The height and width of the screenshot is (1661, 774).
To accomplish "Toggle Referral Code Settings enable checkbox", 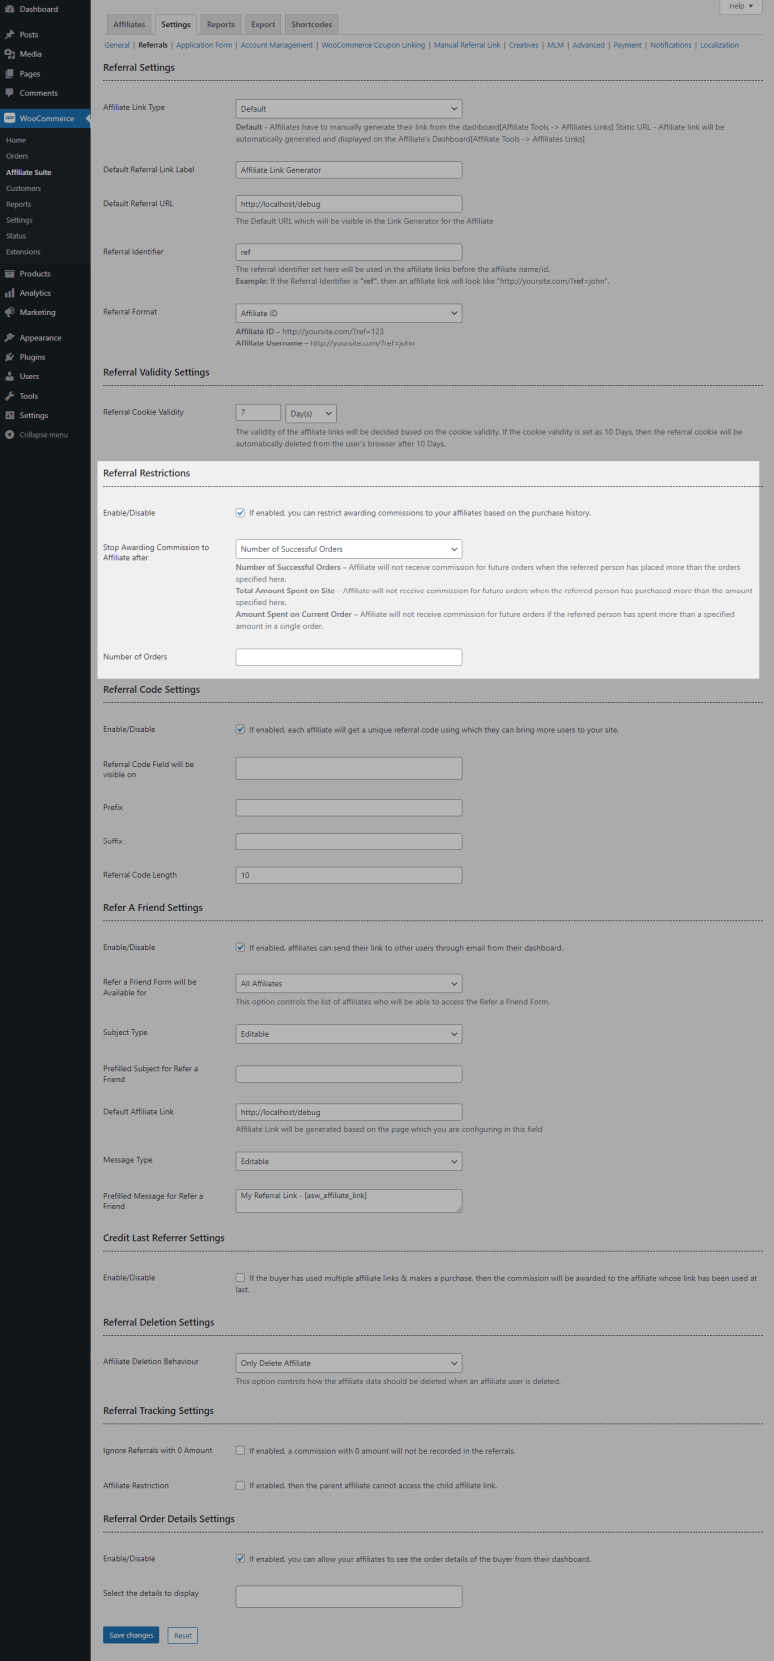I will click(240, 729).
